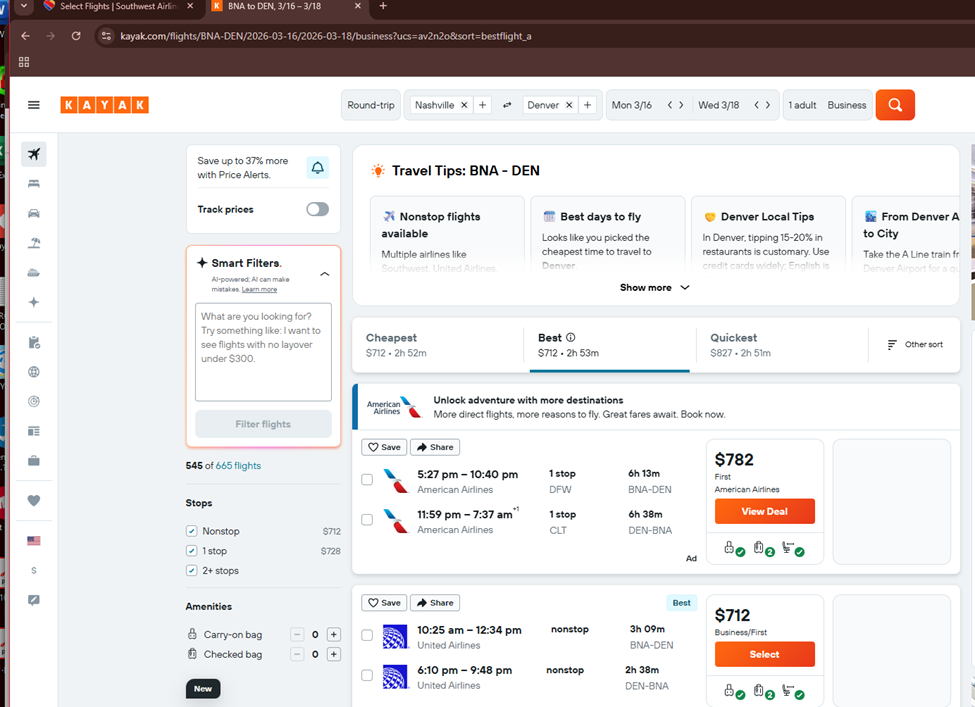Open Stays bed icon in sidebar
Screen dimensions: 975x707
coord(34,184)
